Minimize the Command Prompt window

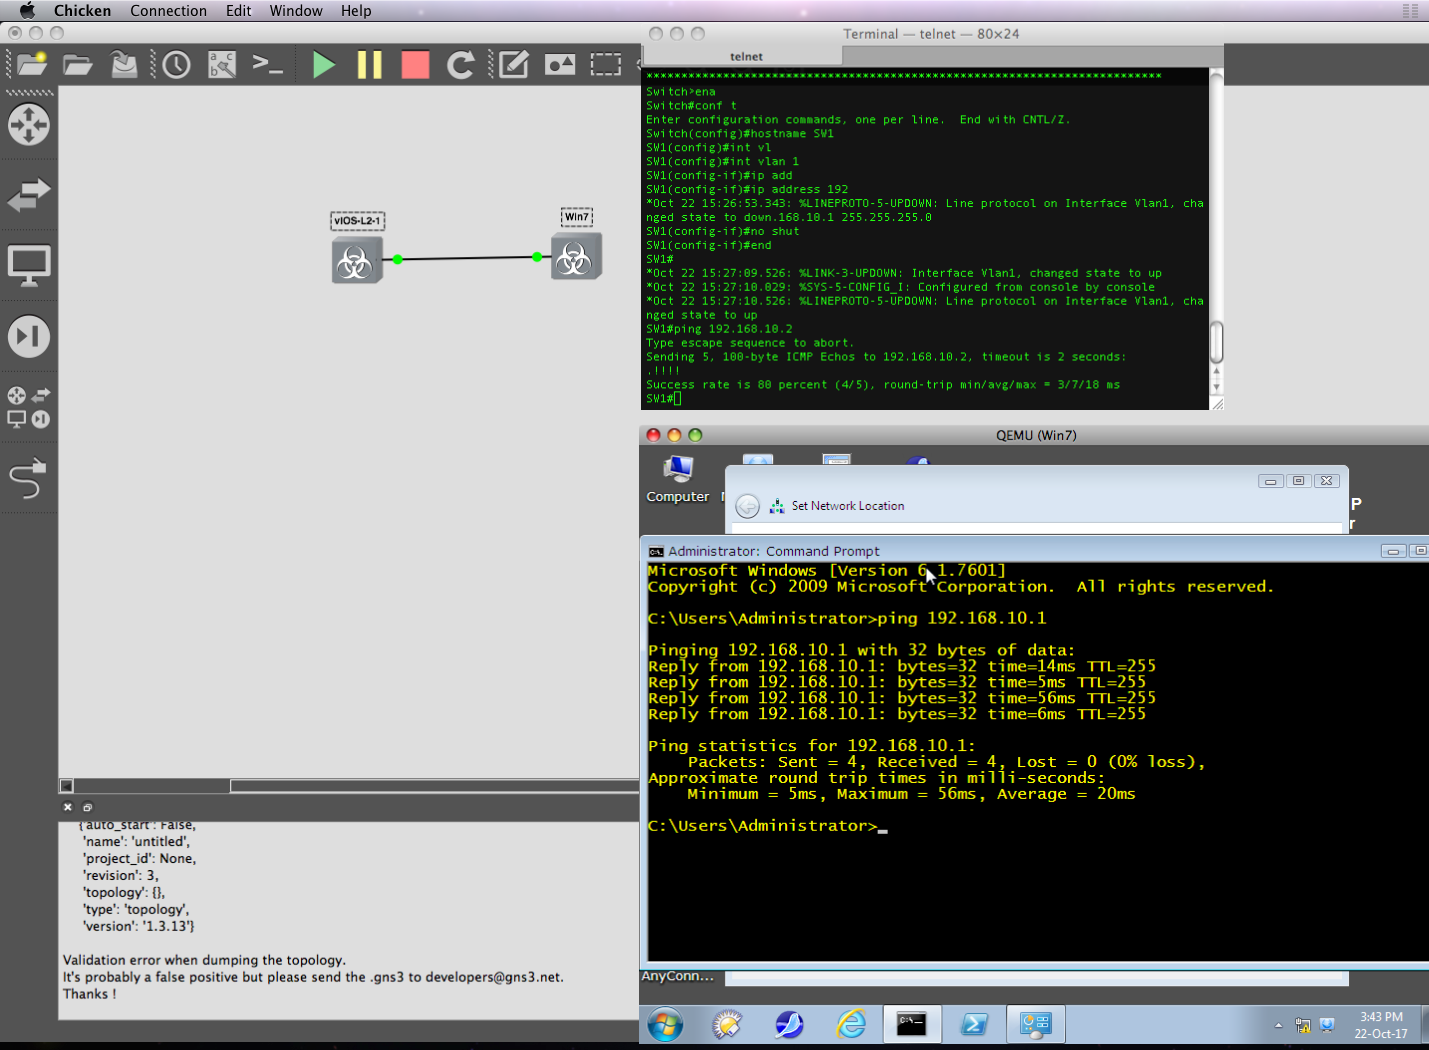1393,551
